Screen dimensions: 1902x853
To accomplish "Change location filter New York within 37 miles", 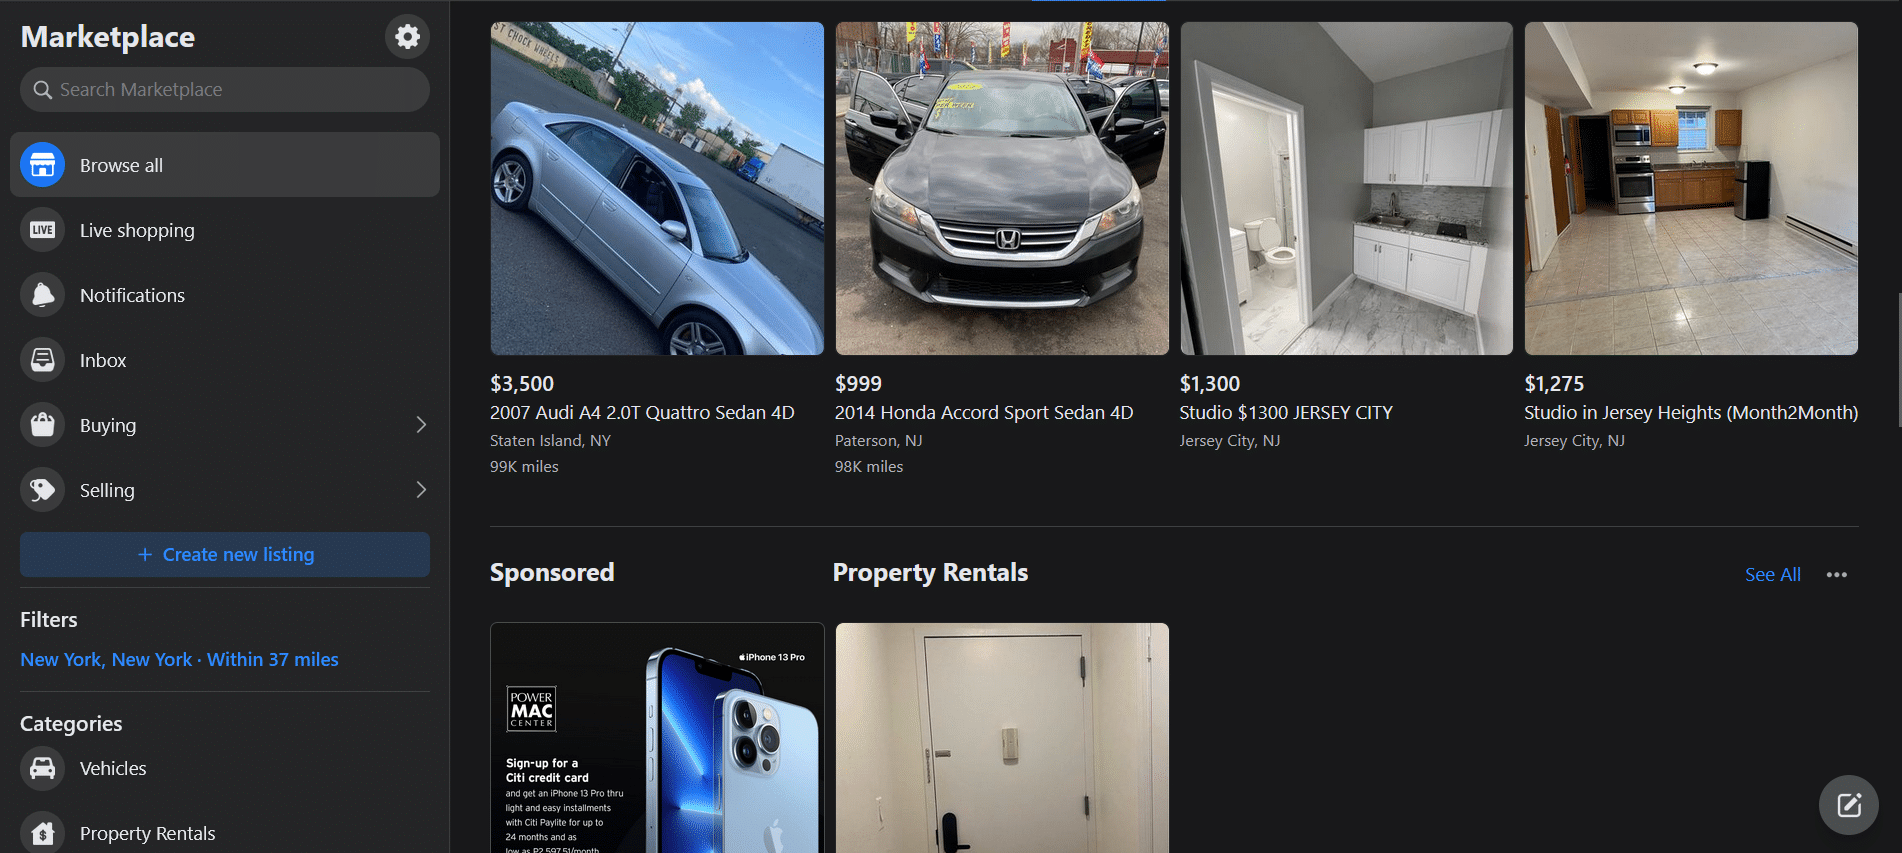I will pos(179,660).
